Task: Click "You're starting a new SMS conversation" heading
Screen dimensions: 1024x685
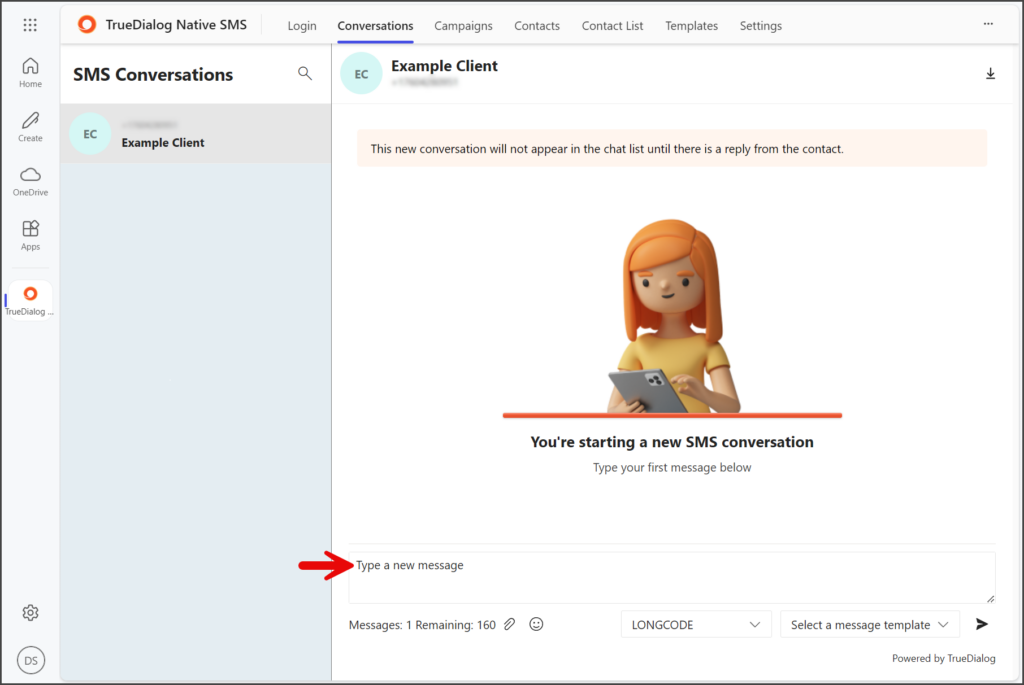Action: 672,442
